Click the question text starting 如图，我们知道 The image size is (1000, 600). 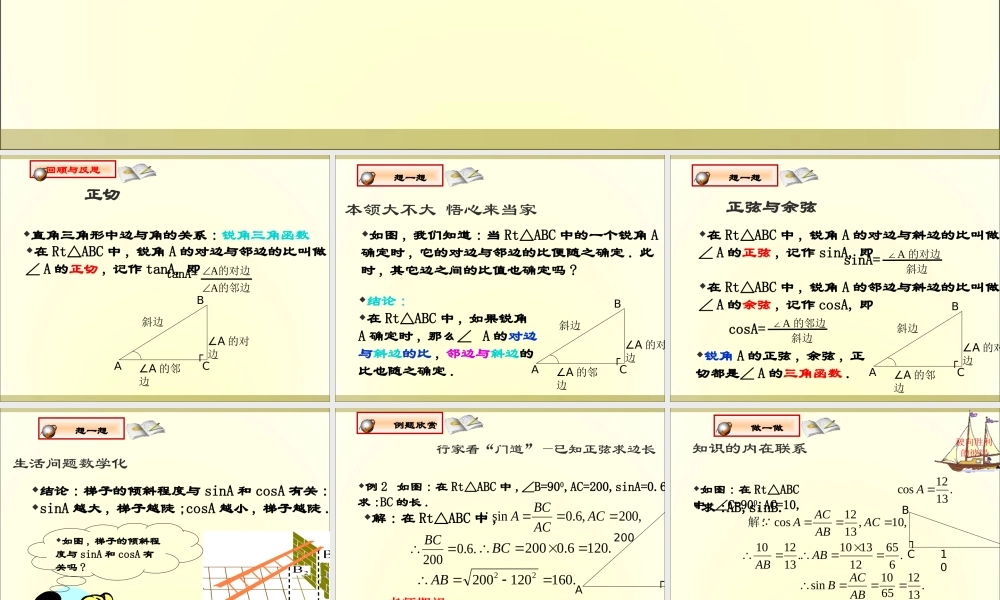[510, 252]
